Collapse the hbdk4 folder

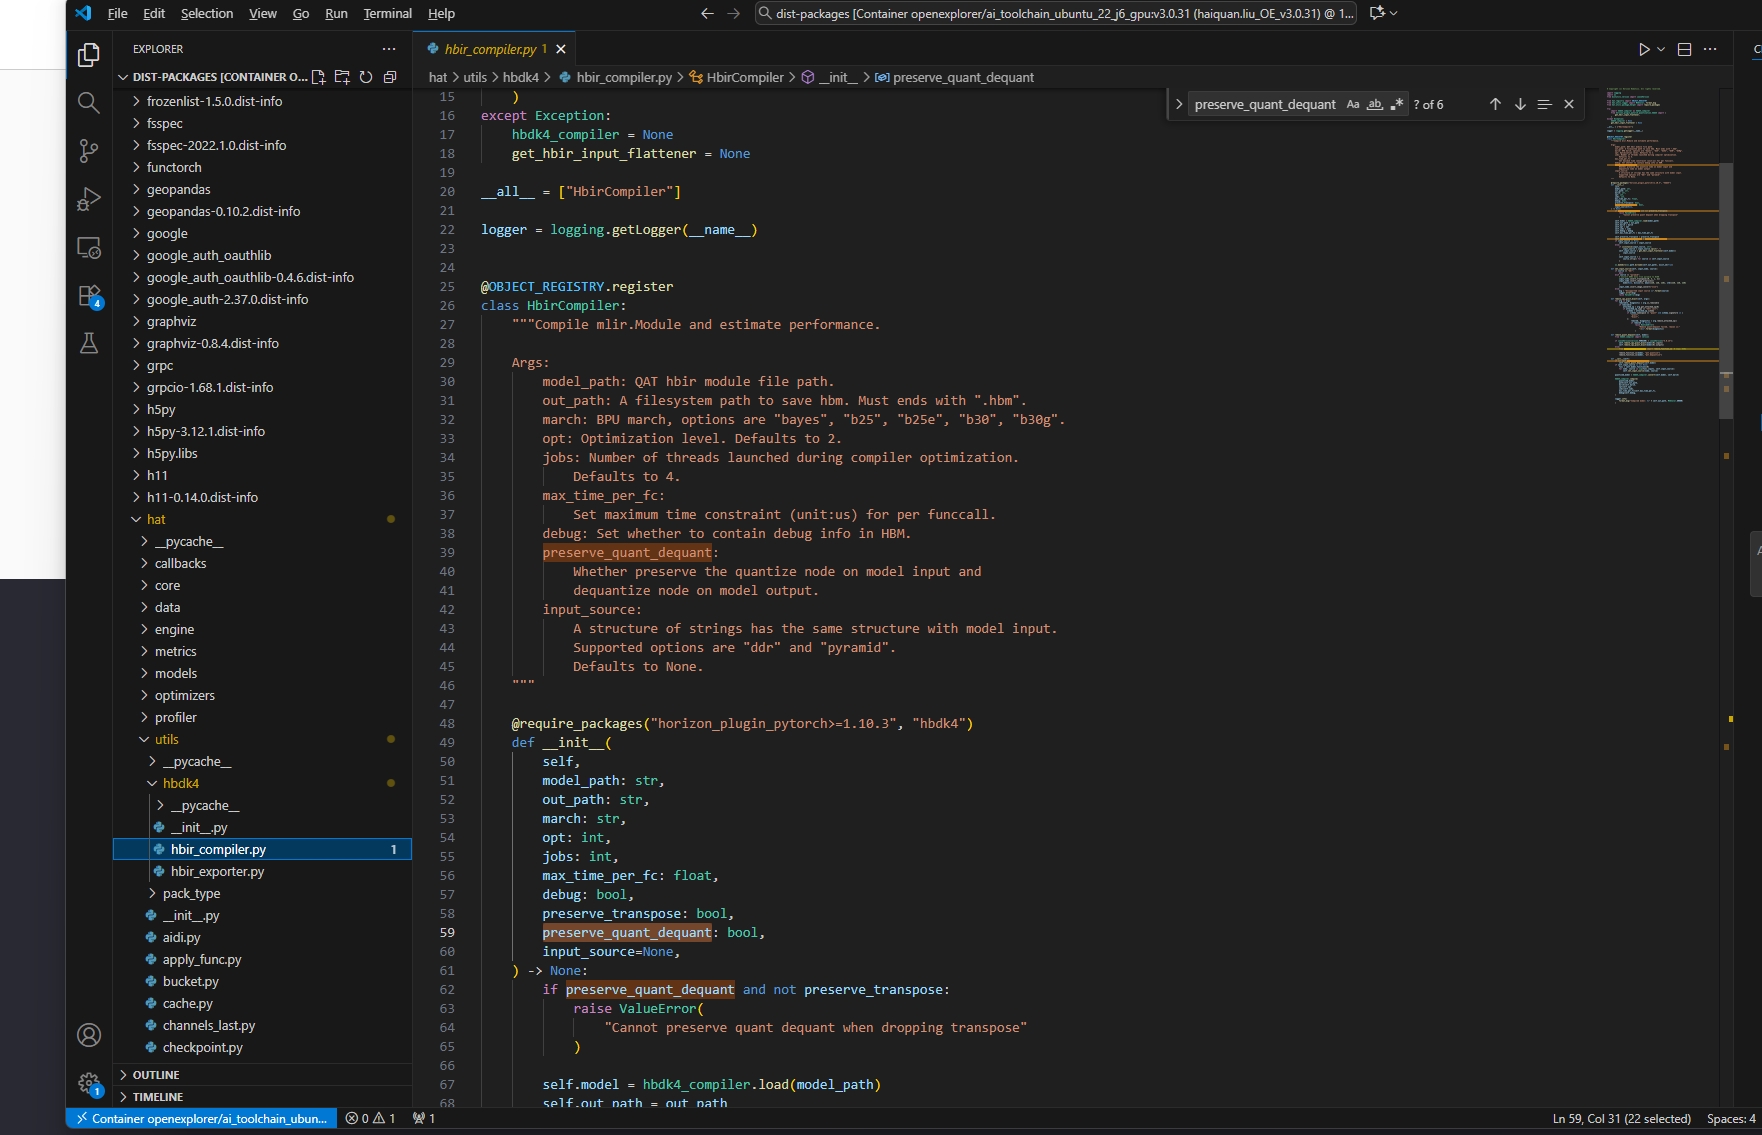[x=180, y=783]
